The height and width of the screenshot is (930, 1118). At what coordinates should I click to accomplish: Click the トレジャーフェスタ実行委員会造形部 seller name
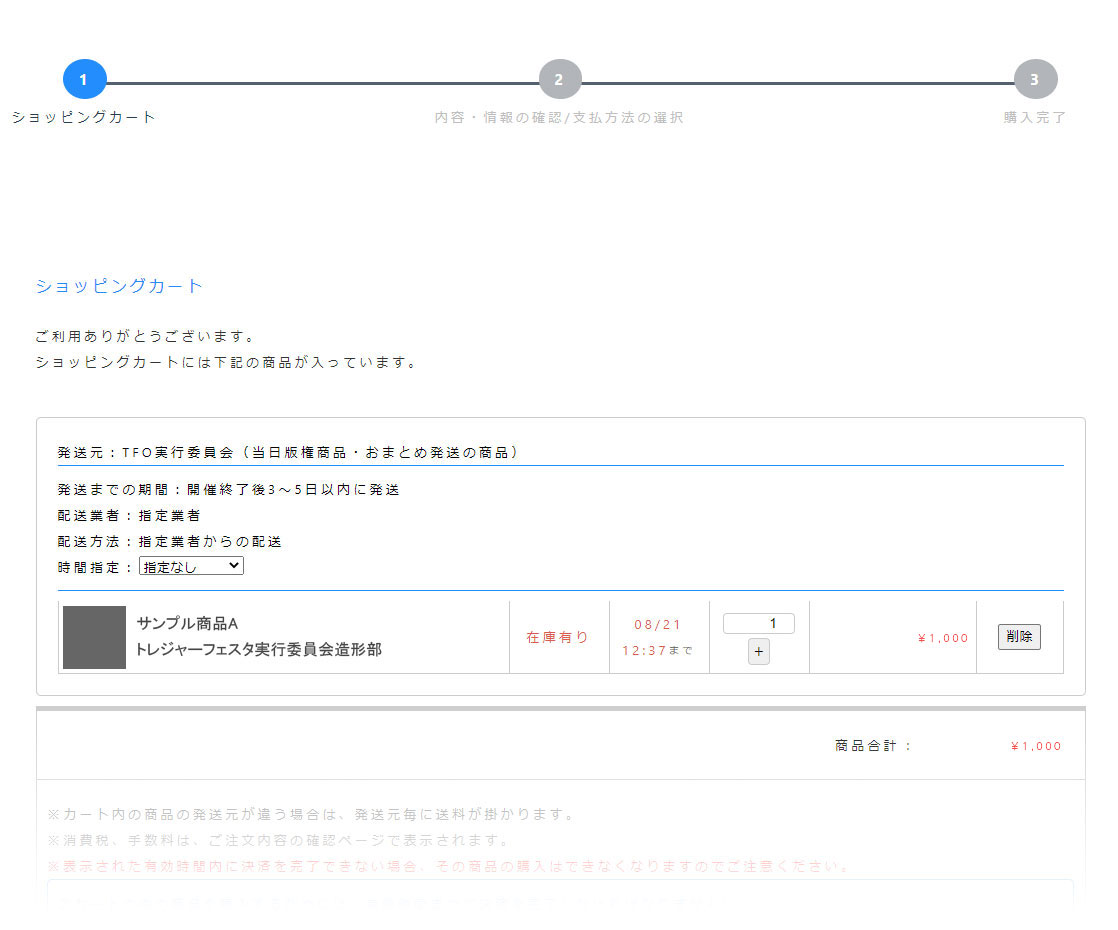[x=258, y=650]
